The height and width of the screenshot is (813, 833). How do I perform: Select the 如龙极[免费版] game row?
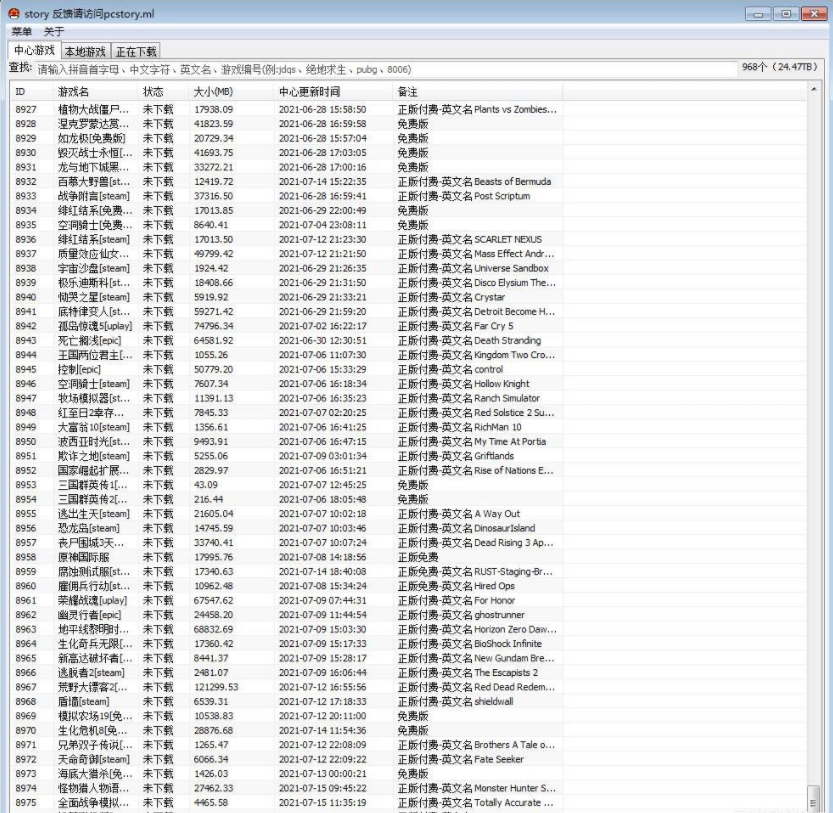pos(92,138)
